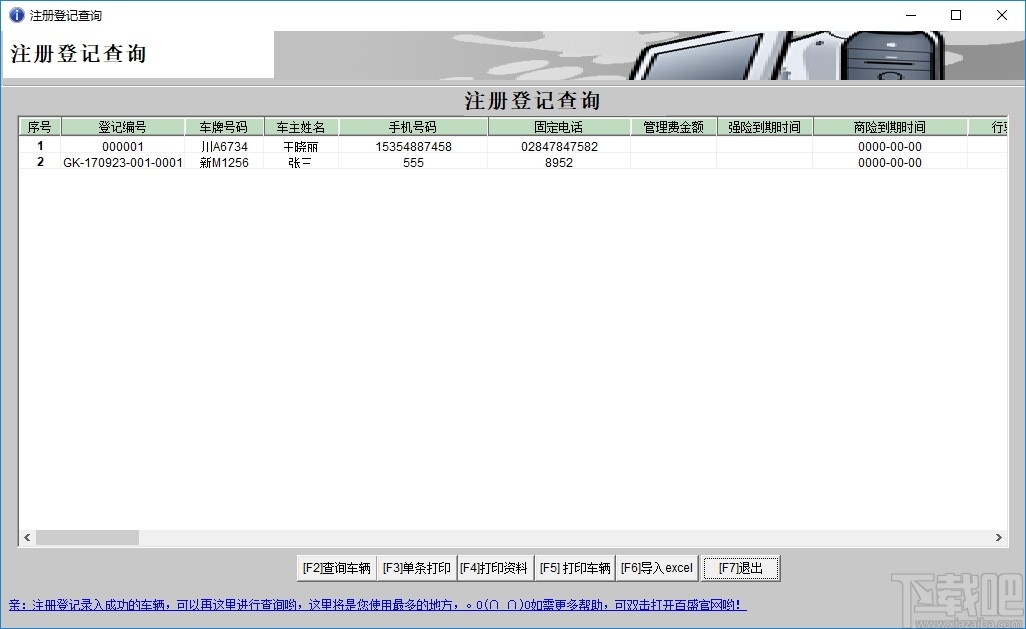The image size is (1026, 629).
Task: Click the 强险到期时间 column header
Action: point(764,126)
